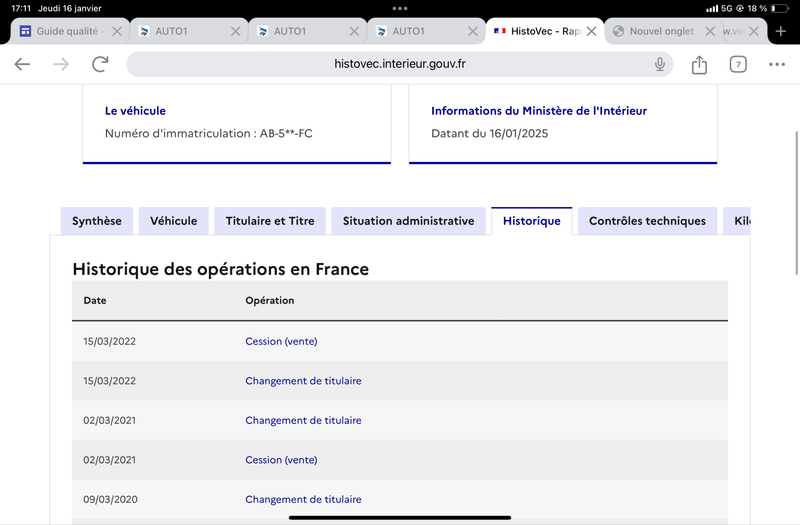Screen dimensions: 800x525
Task: Open the browser three-dot menu
Action: (777, 64)
